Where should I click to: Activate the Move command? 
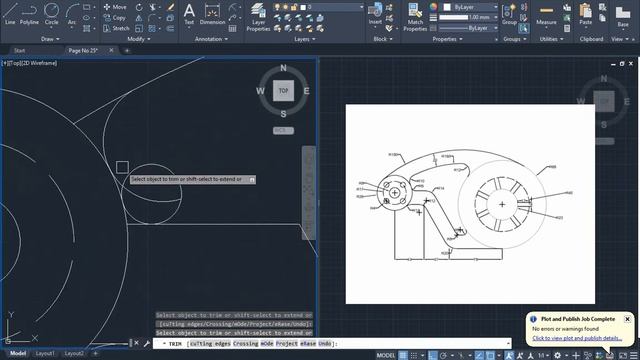[115, 7]
